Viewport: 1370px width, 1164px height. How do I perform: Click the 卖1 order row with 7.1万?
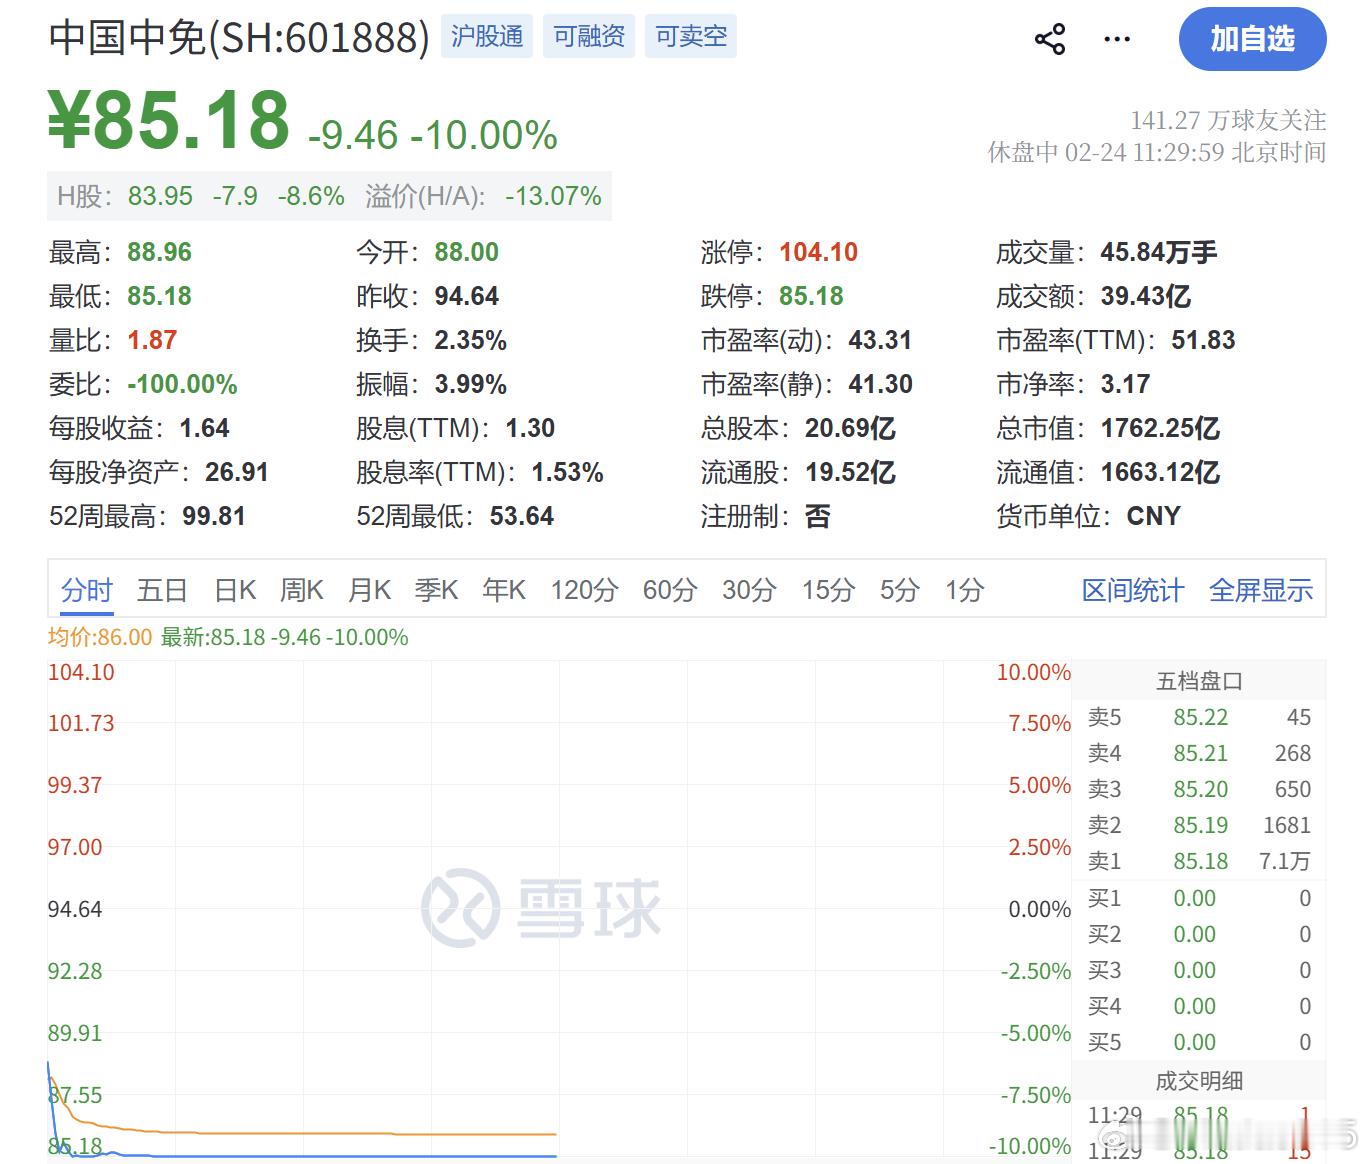[1199, 861]
